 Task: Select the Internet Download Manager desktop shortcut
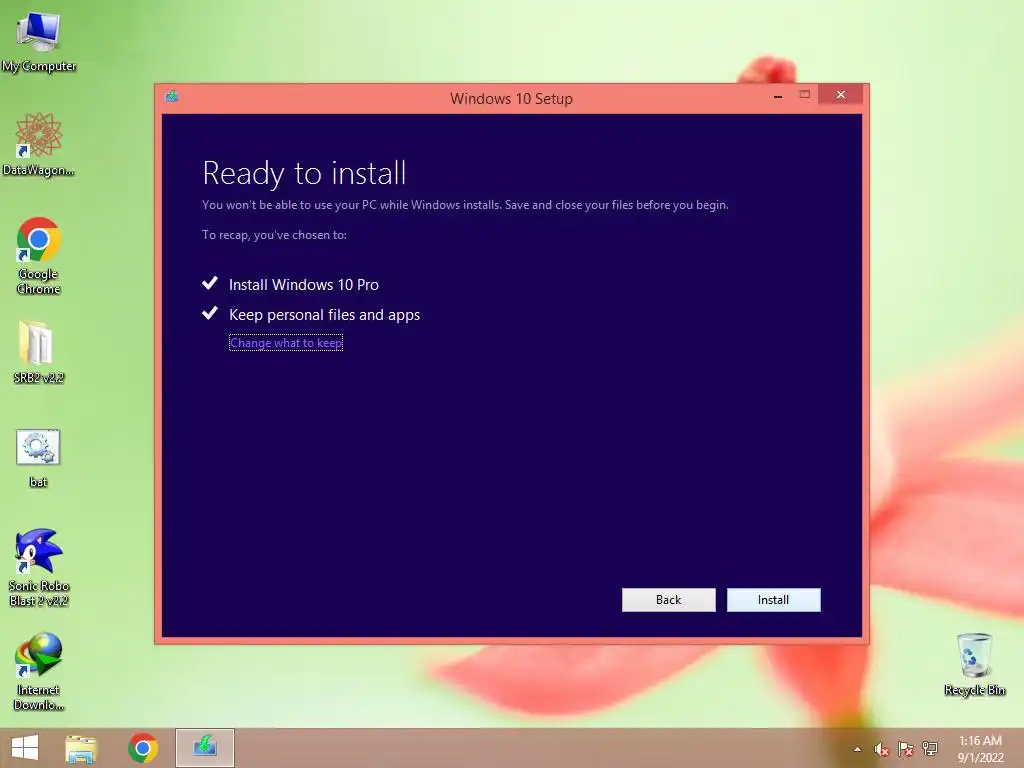(39, 671)
